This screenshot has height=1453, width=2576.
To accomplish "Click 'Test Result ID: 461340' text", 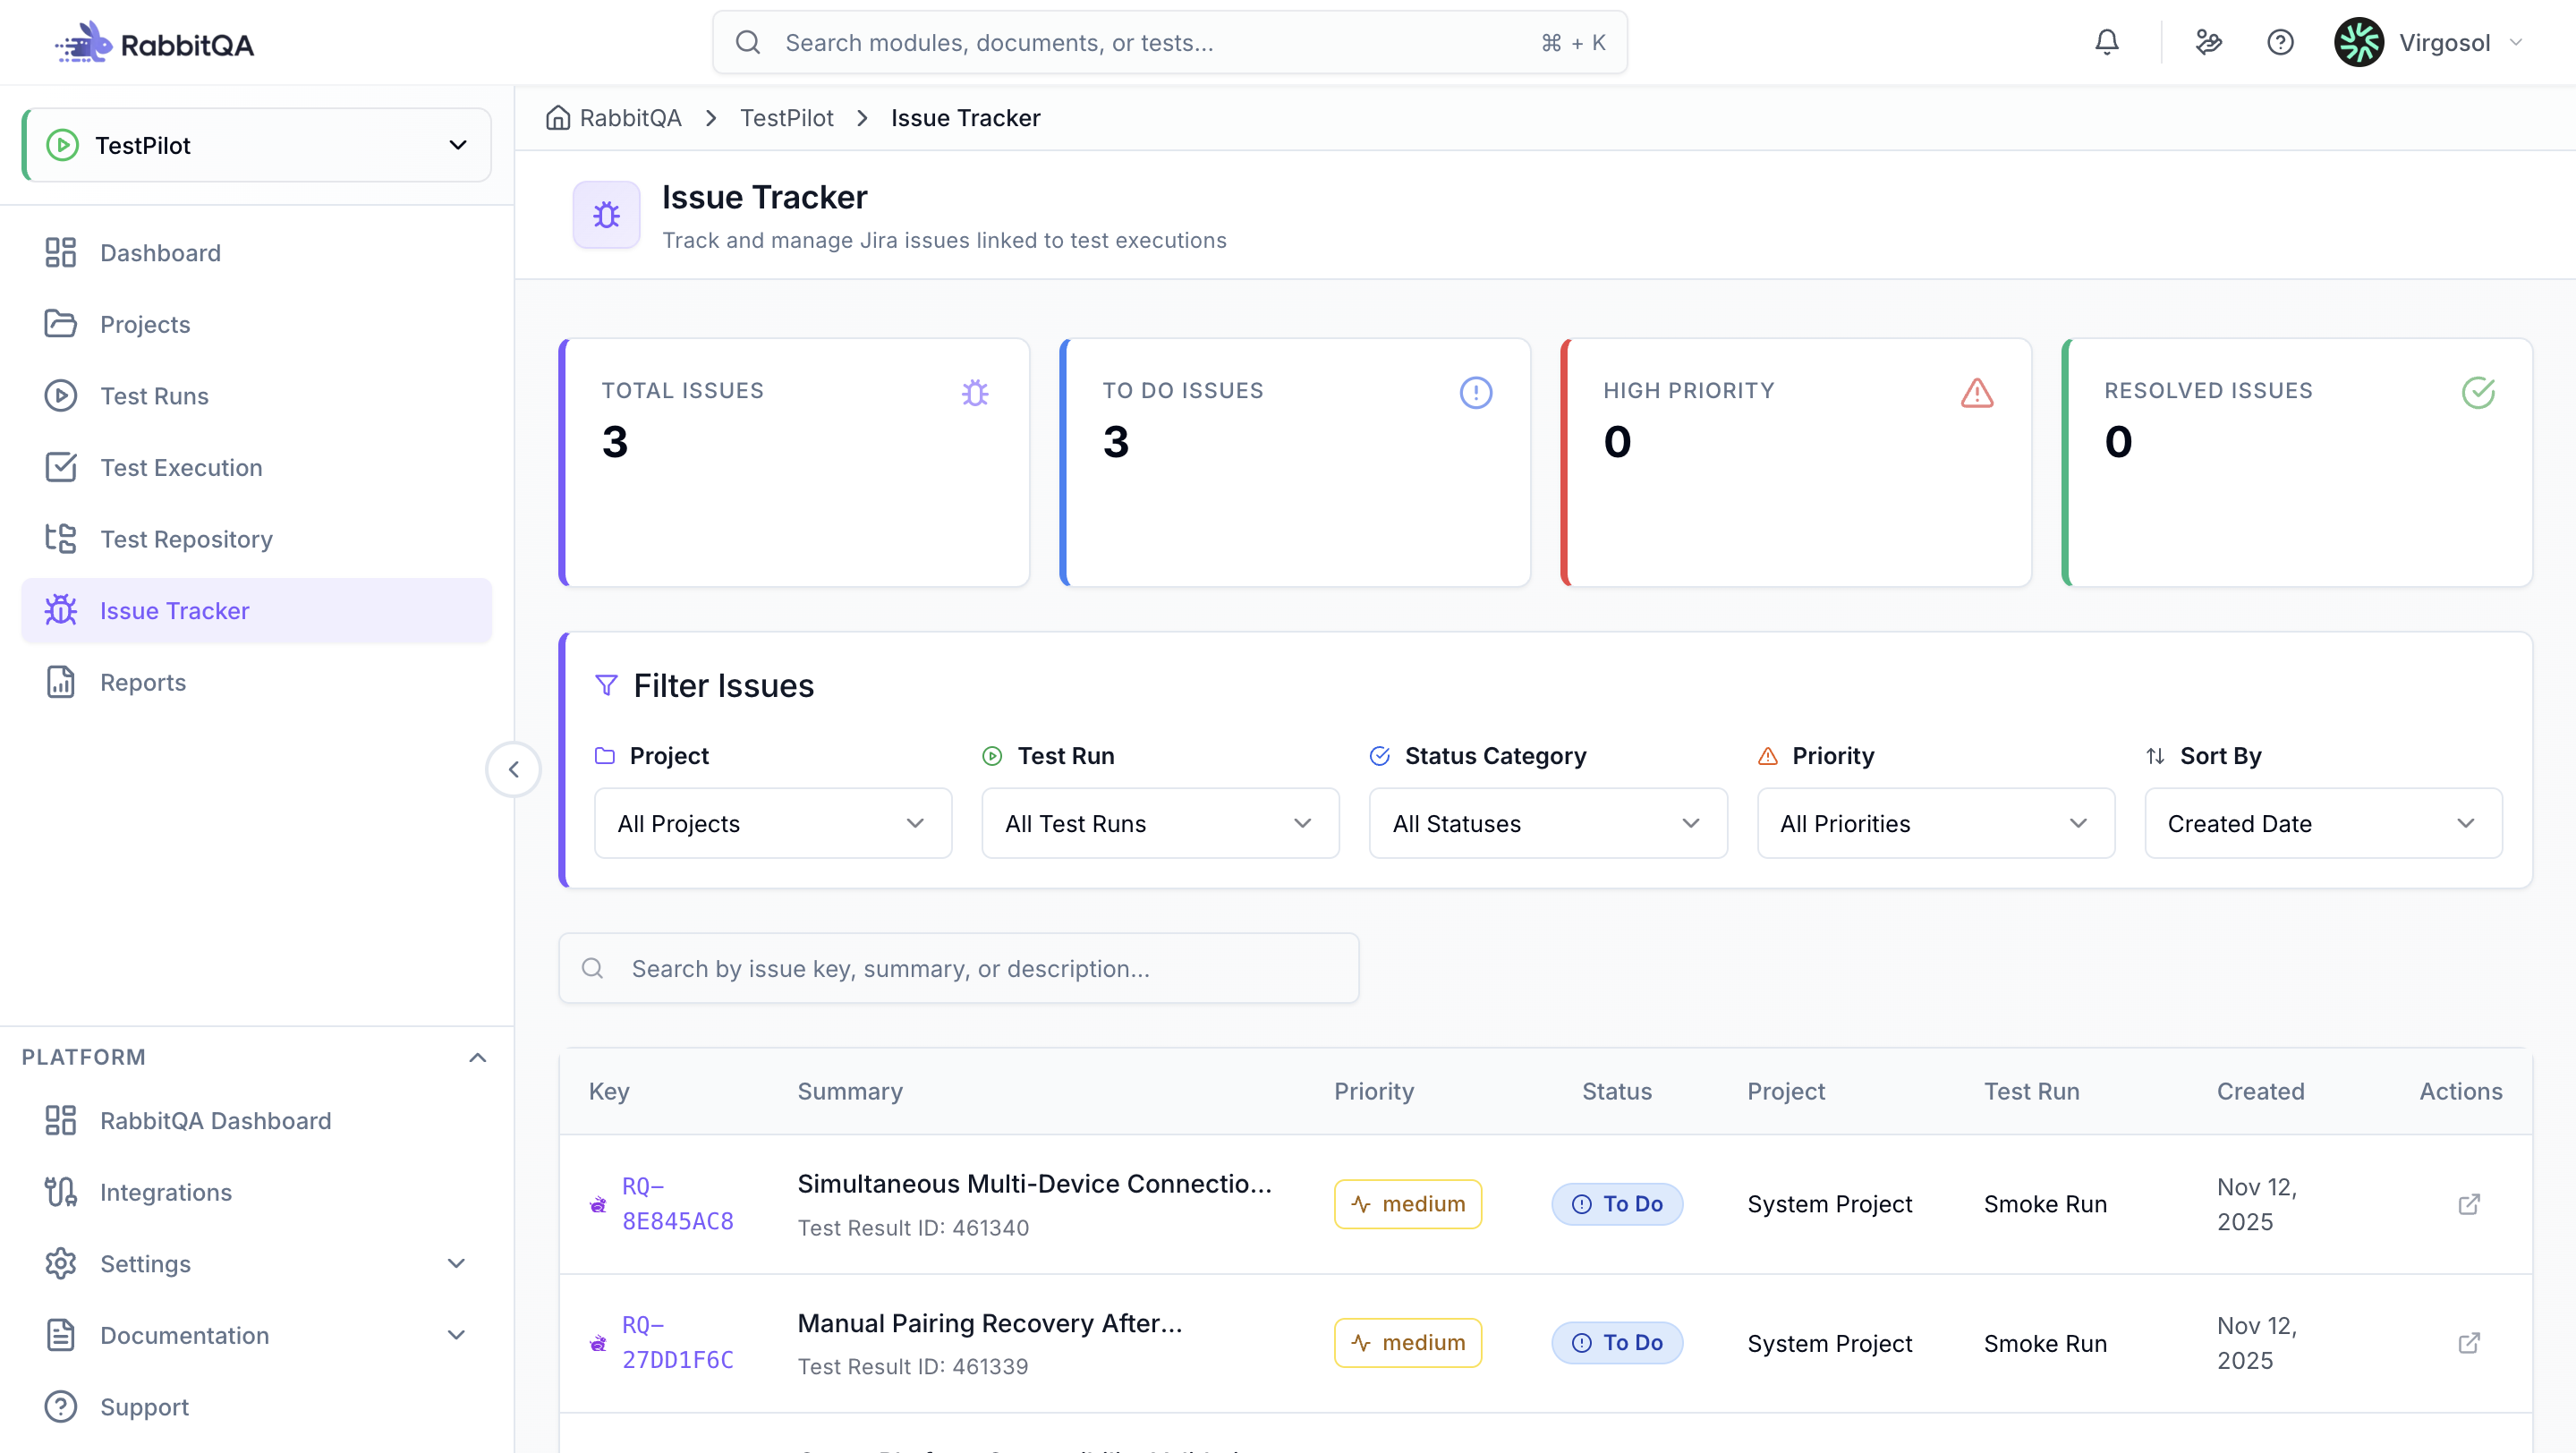I will coord(913,1228).
